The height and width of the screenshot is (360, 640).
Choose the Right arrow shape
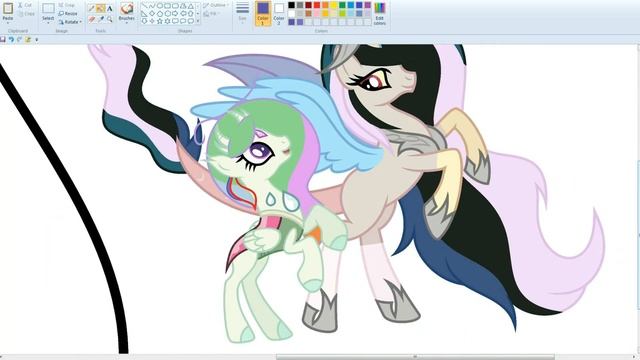click(176, 13)
